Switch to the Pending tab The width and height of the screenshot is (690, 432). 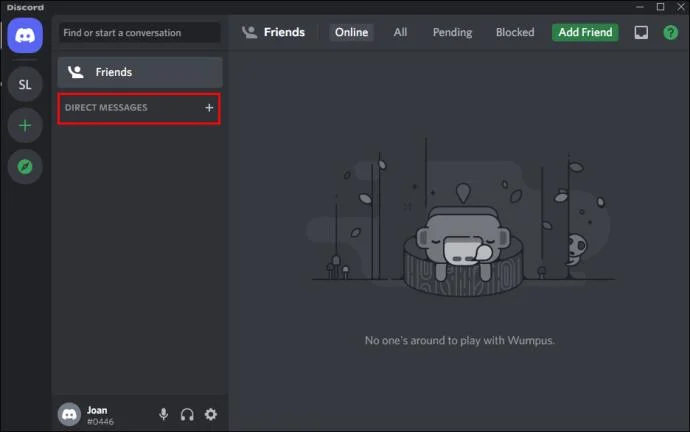pos(452,33)
